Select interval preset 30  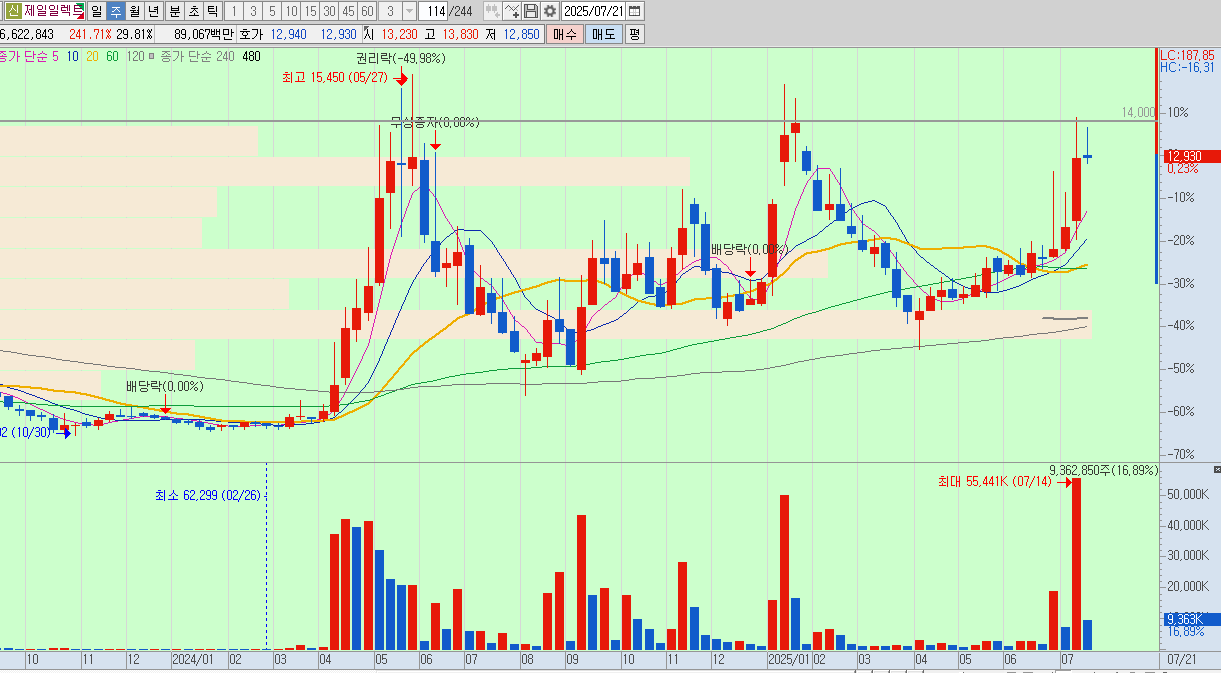329,11
